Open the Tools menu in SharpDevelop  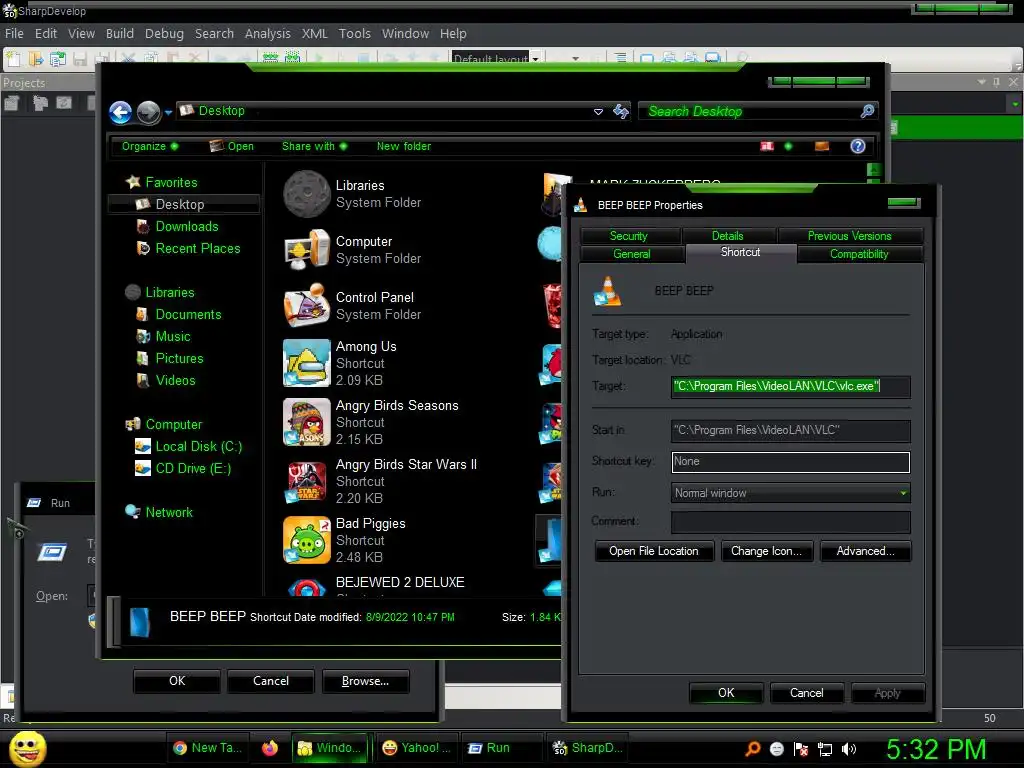click(354, 33)
